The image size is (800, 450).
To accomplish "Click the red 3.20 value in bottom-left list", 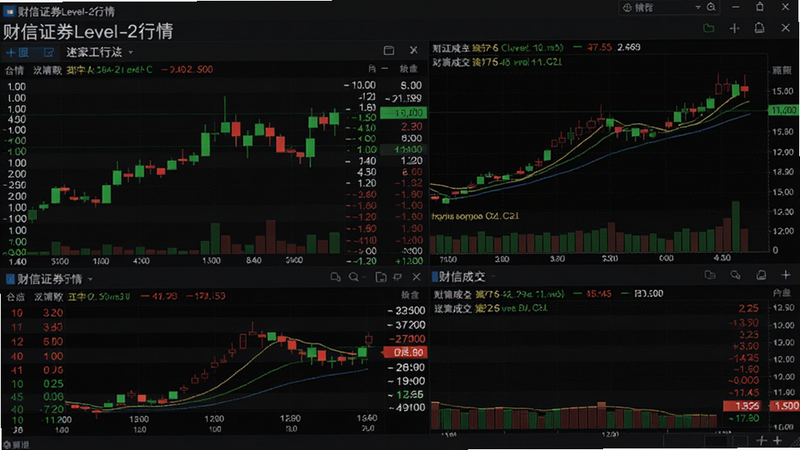I will [x=53, y=313].
